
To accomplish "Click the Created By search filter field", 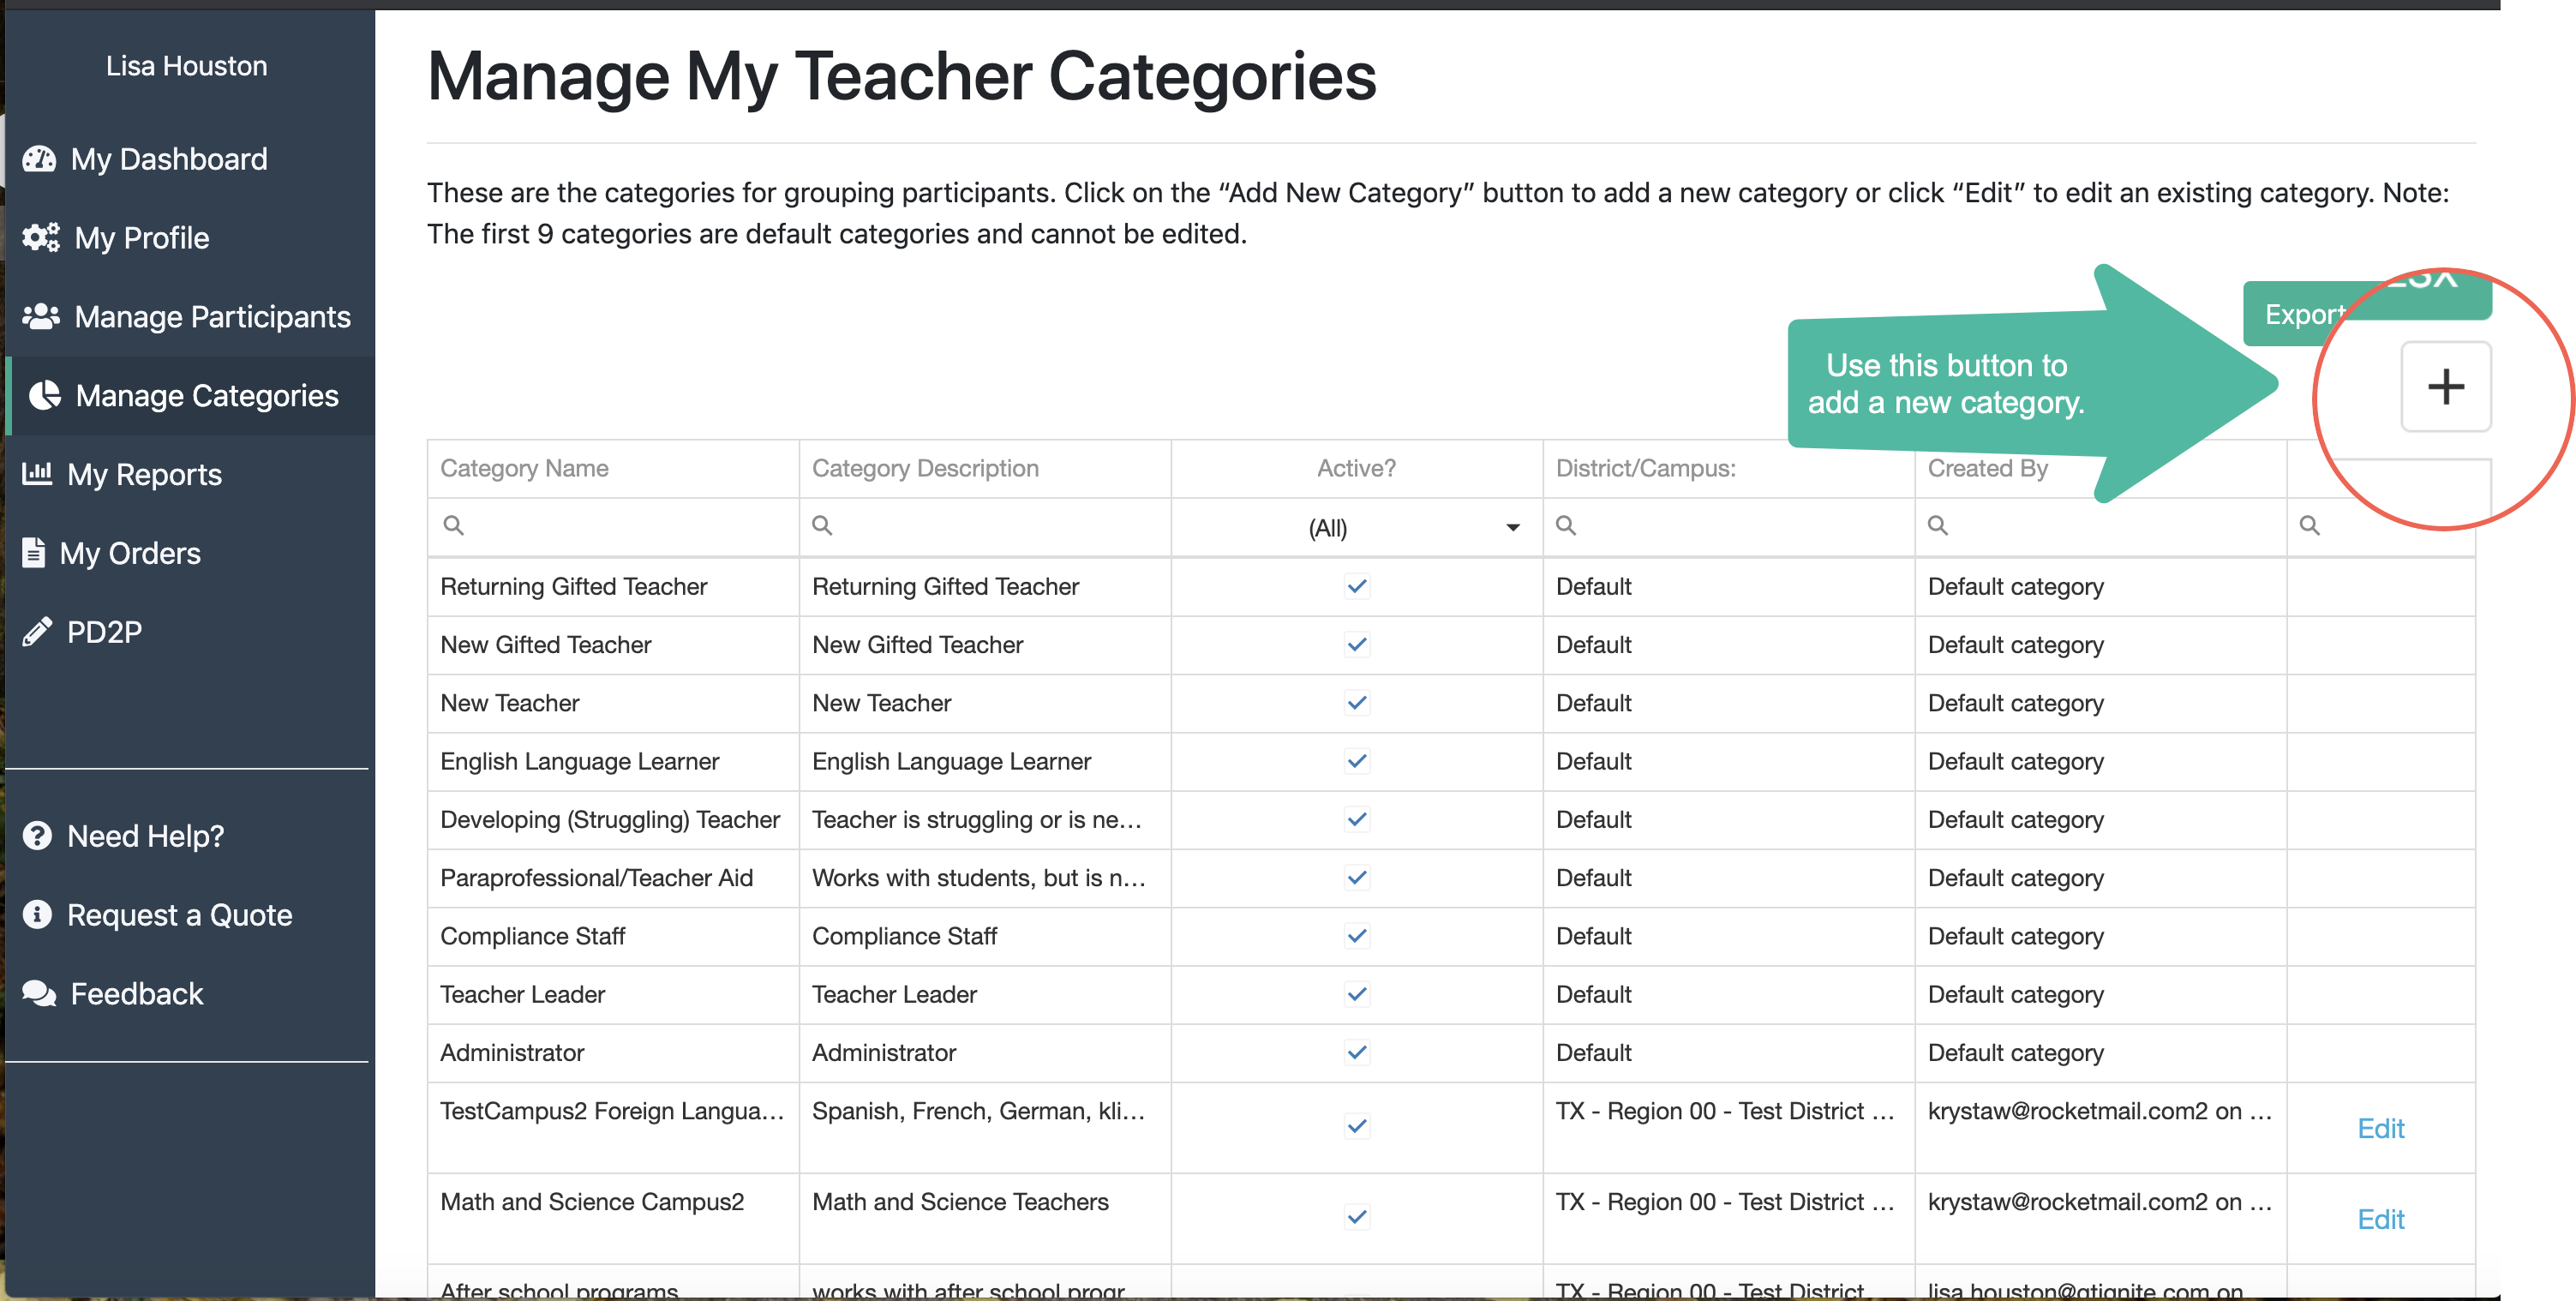I will pyautogui.click(x=2110, y=526).
